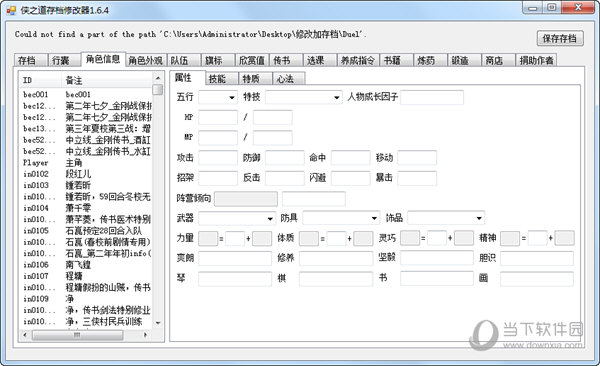The width and height of the screenshot is (600, 366).
Task: Click the list scroll-up arrow
Action: (158, 78)
